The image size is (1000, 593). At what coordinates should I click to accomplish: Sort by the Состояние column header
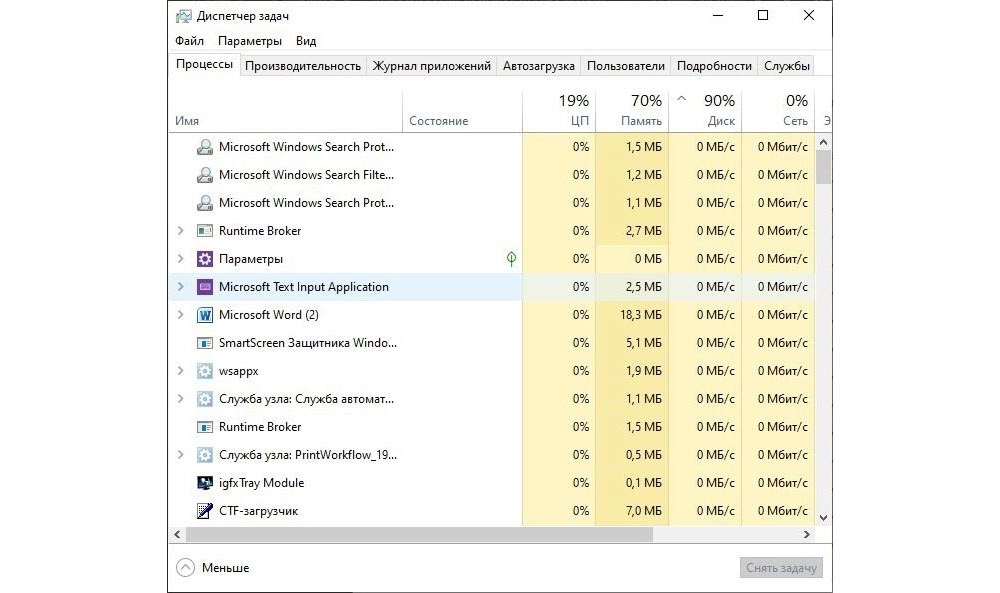462,112
